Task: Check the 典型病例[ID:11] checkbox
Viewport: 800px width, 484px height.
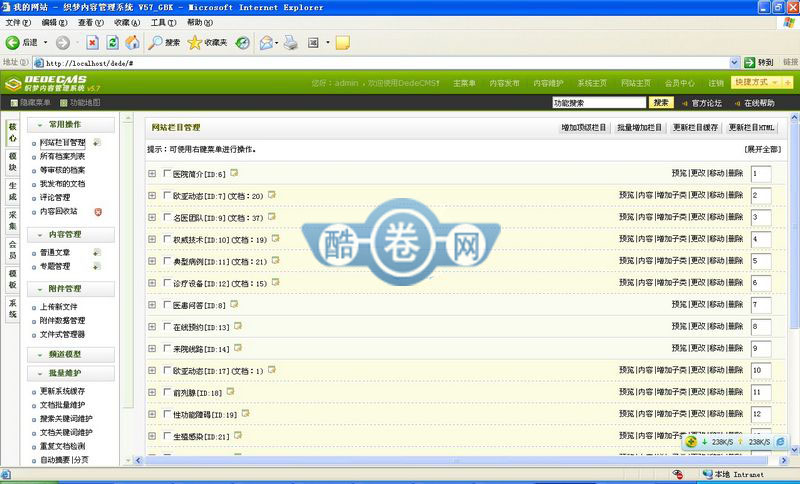Action: tap(167, 261)
